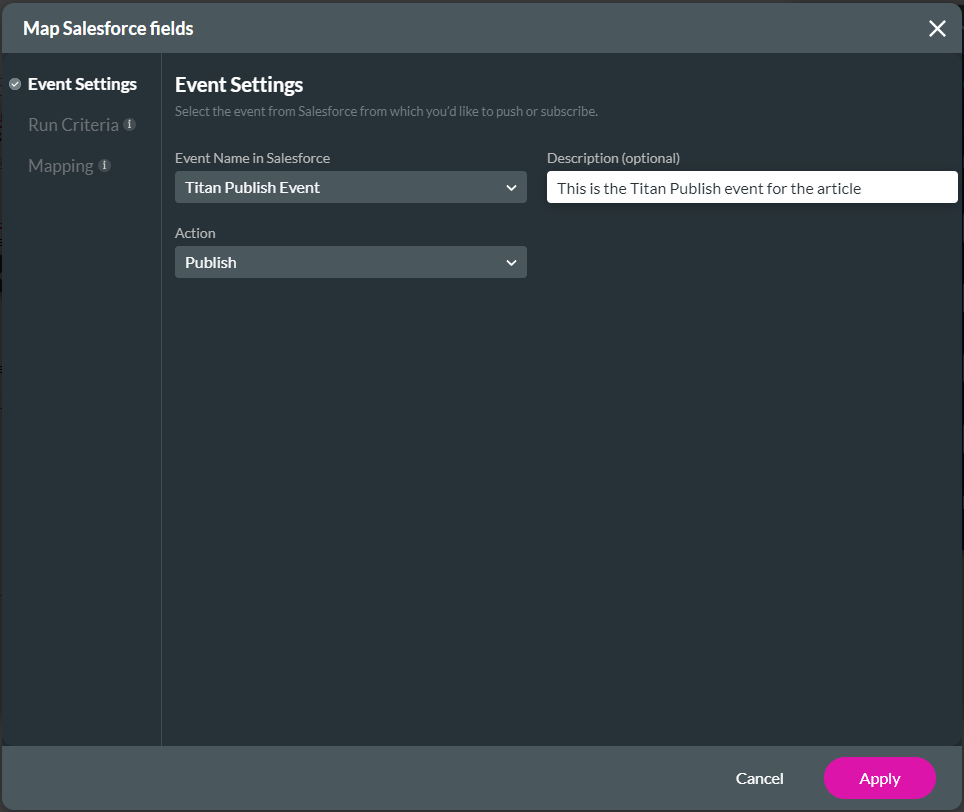Viewport: 964px width, 812px height.
Task: Click inside the Description text field
Action: pyautogui.click(x=751, y=188)
